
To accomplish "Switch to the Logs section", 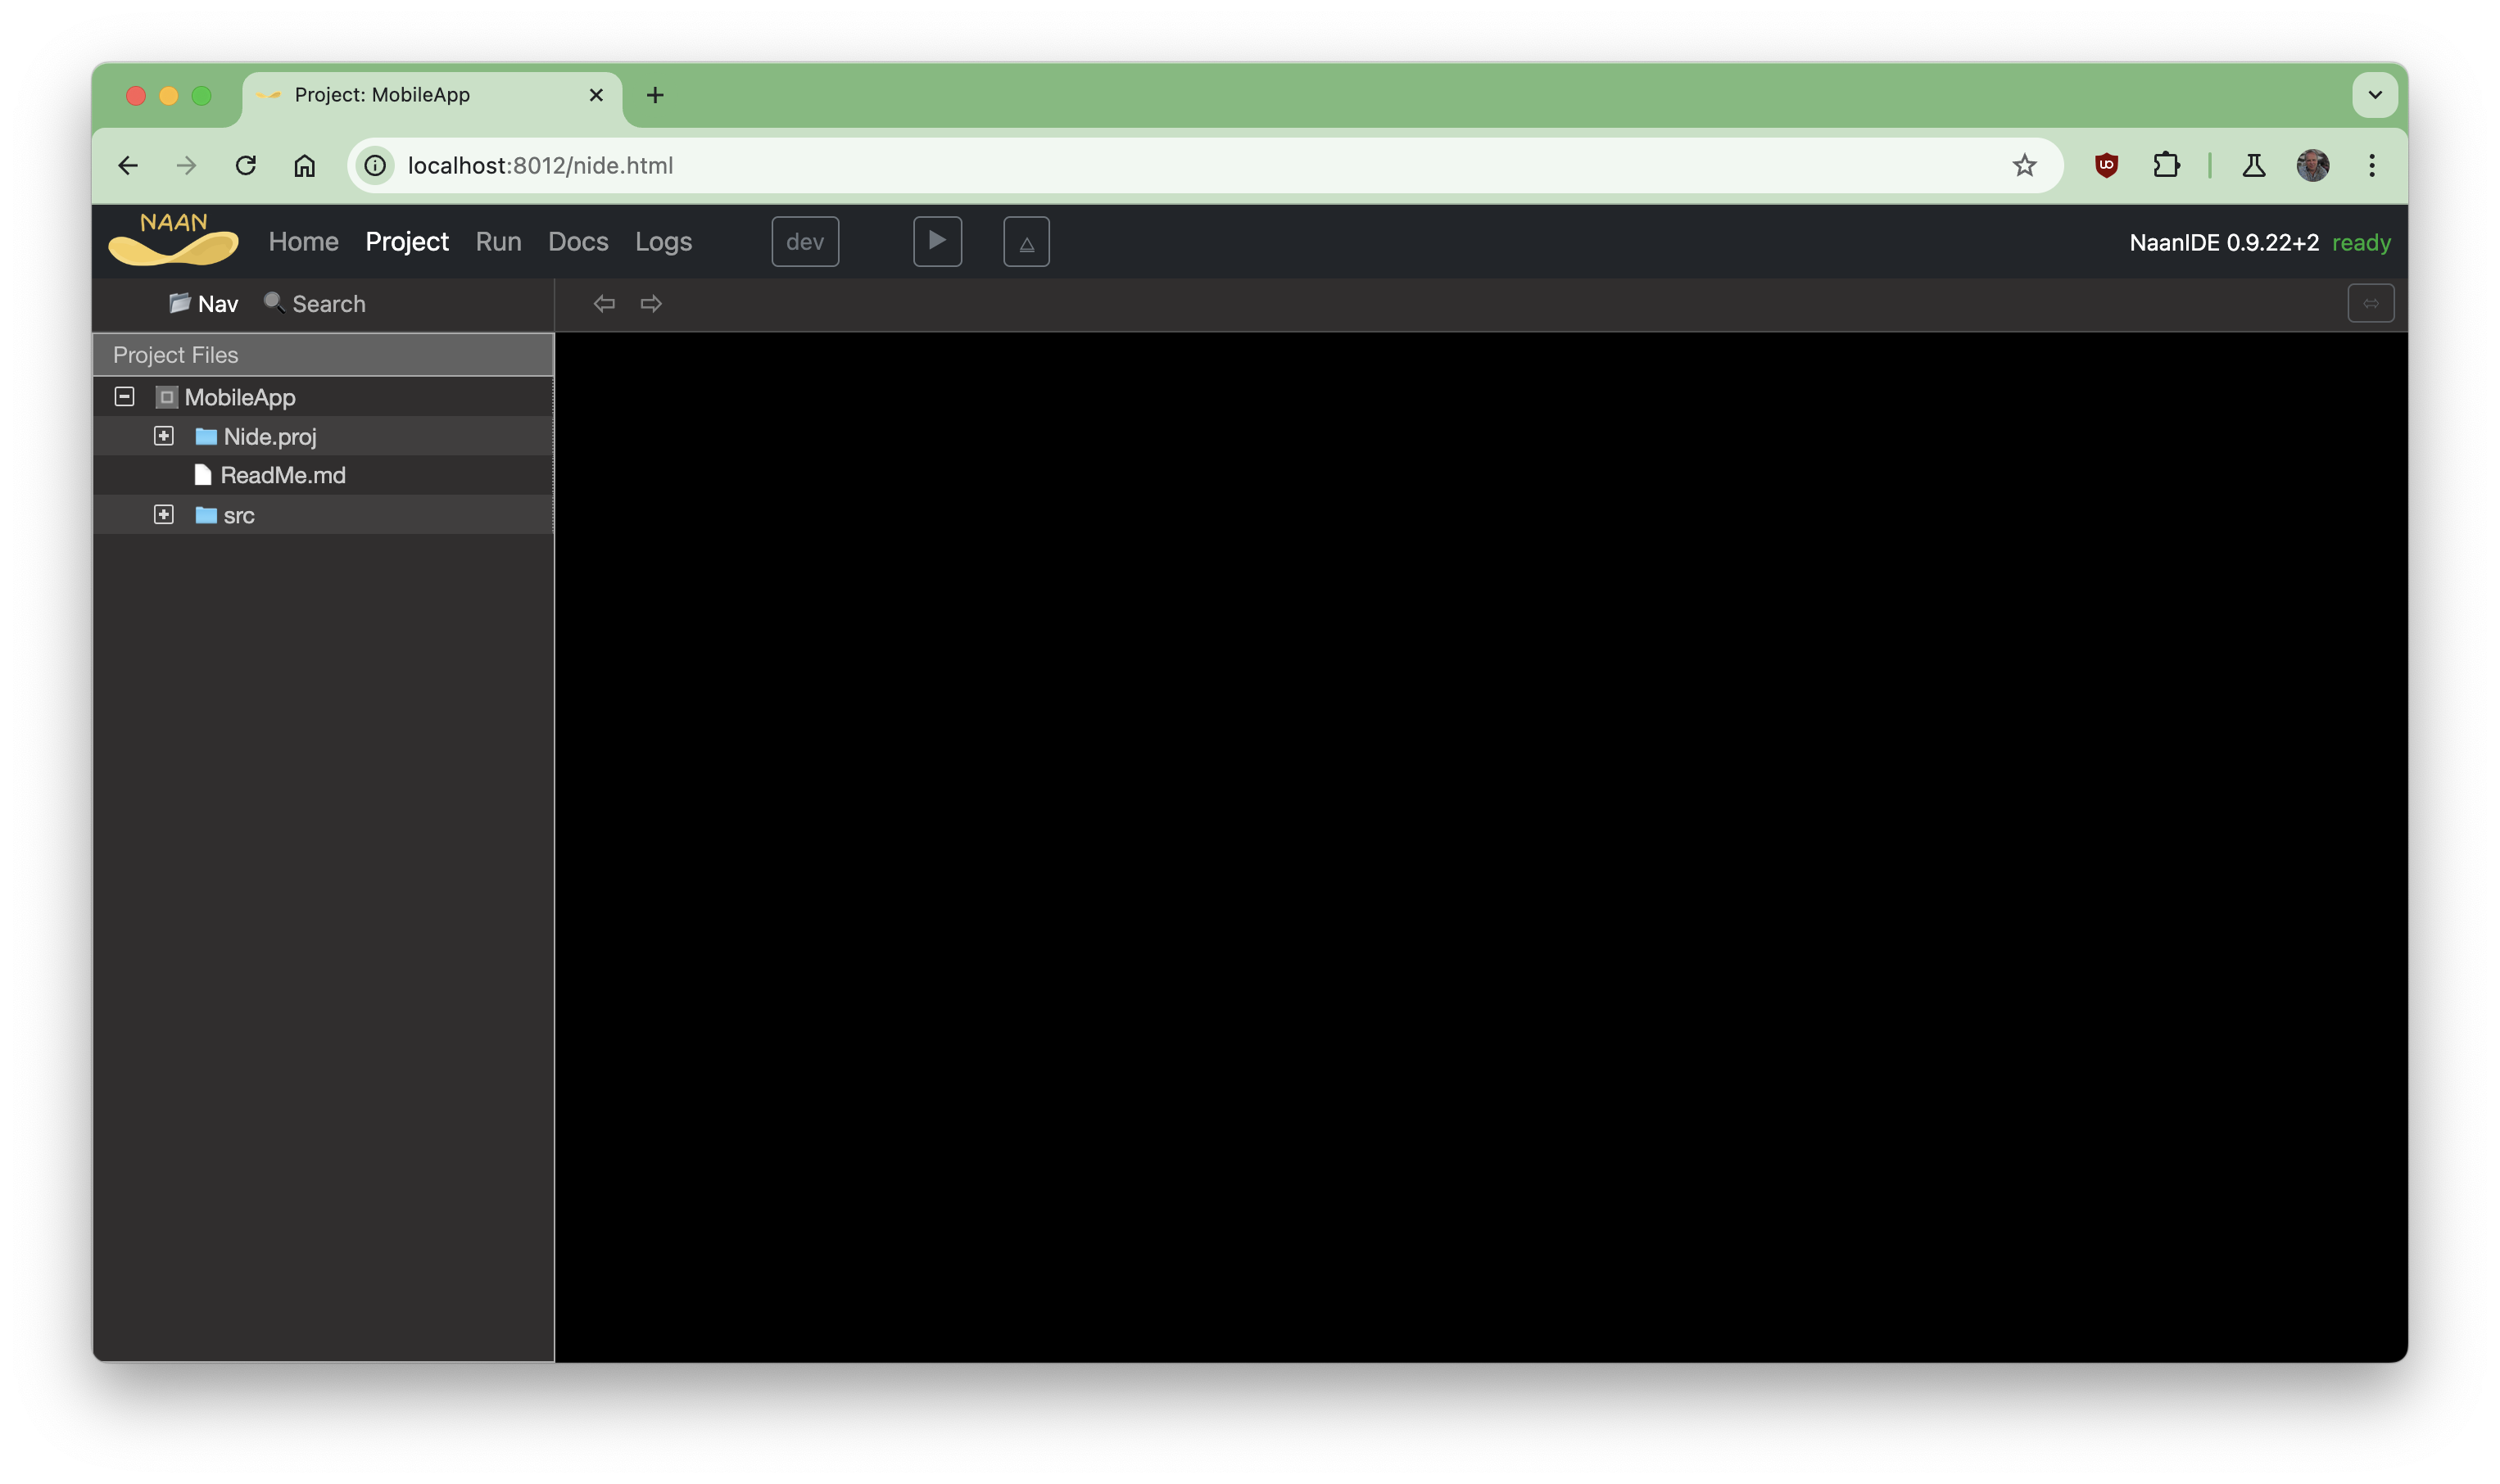I will tap(662, 241).
